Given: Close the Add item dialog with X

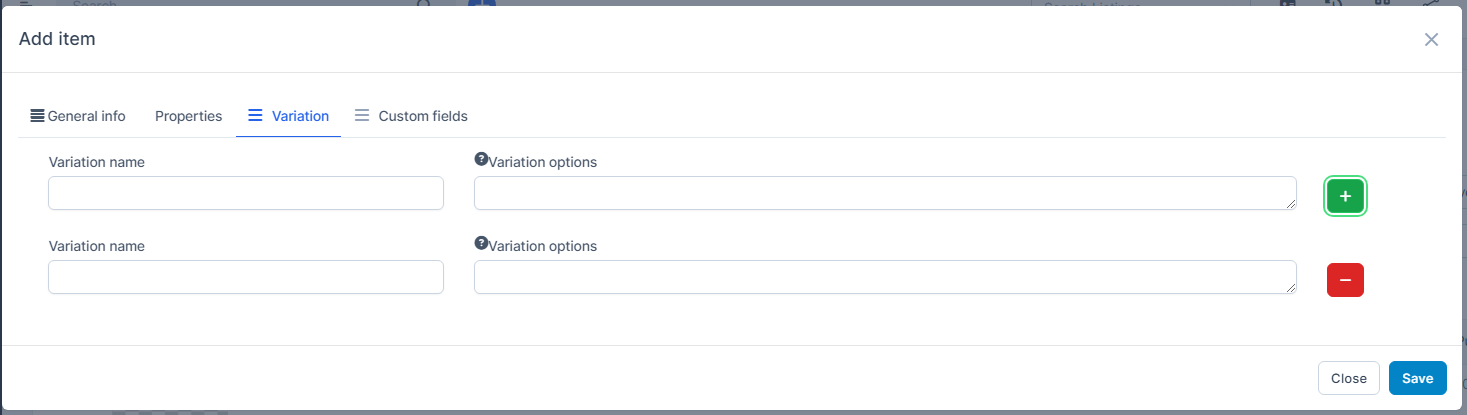Looking at the screenshot, I should [x=1431, y=39].
